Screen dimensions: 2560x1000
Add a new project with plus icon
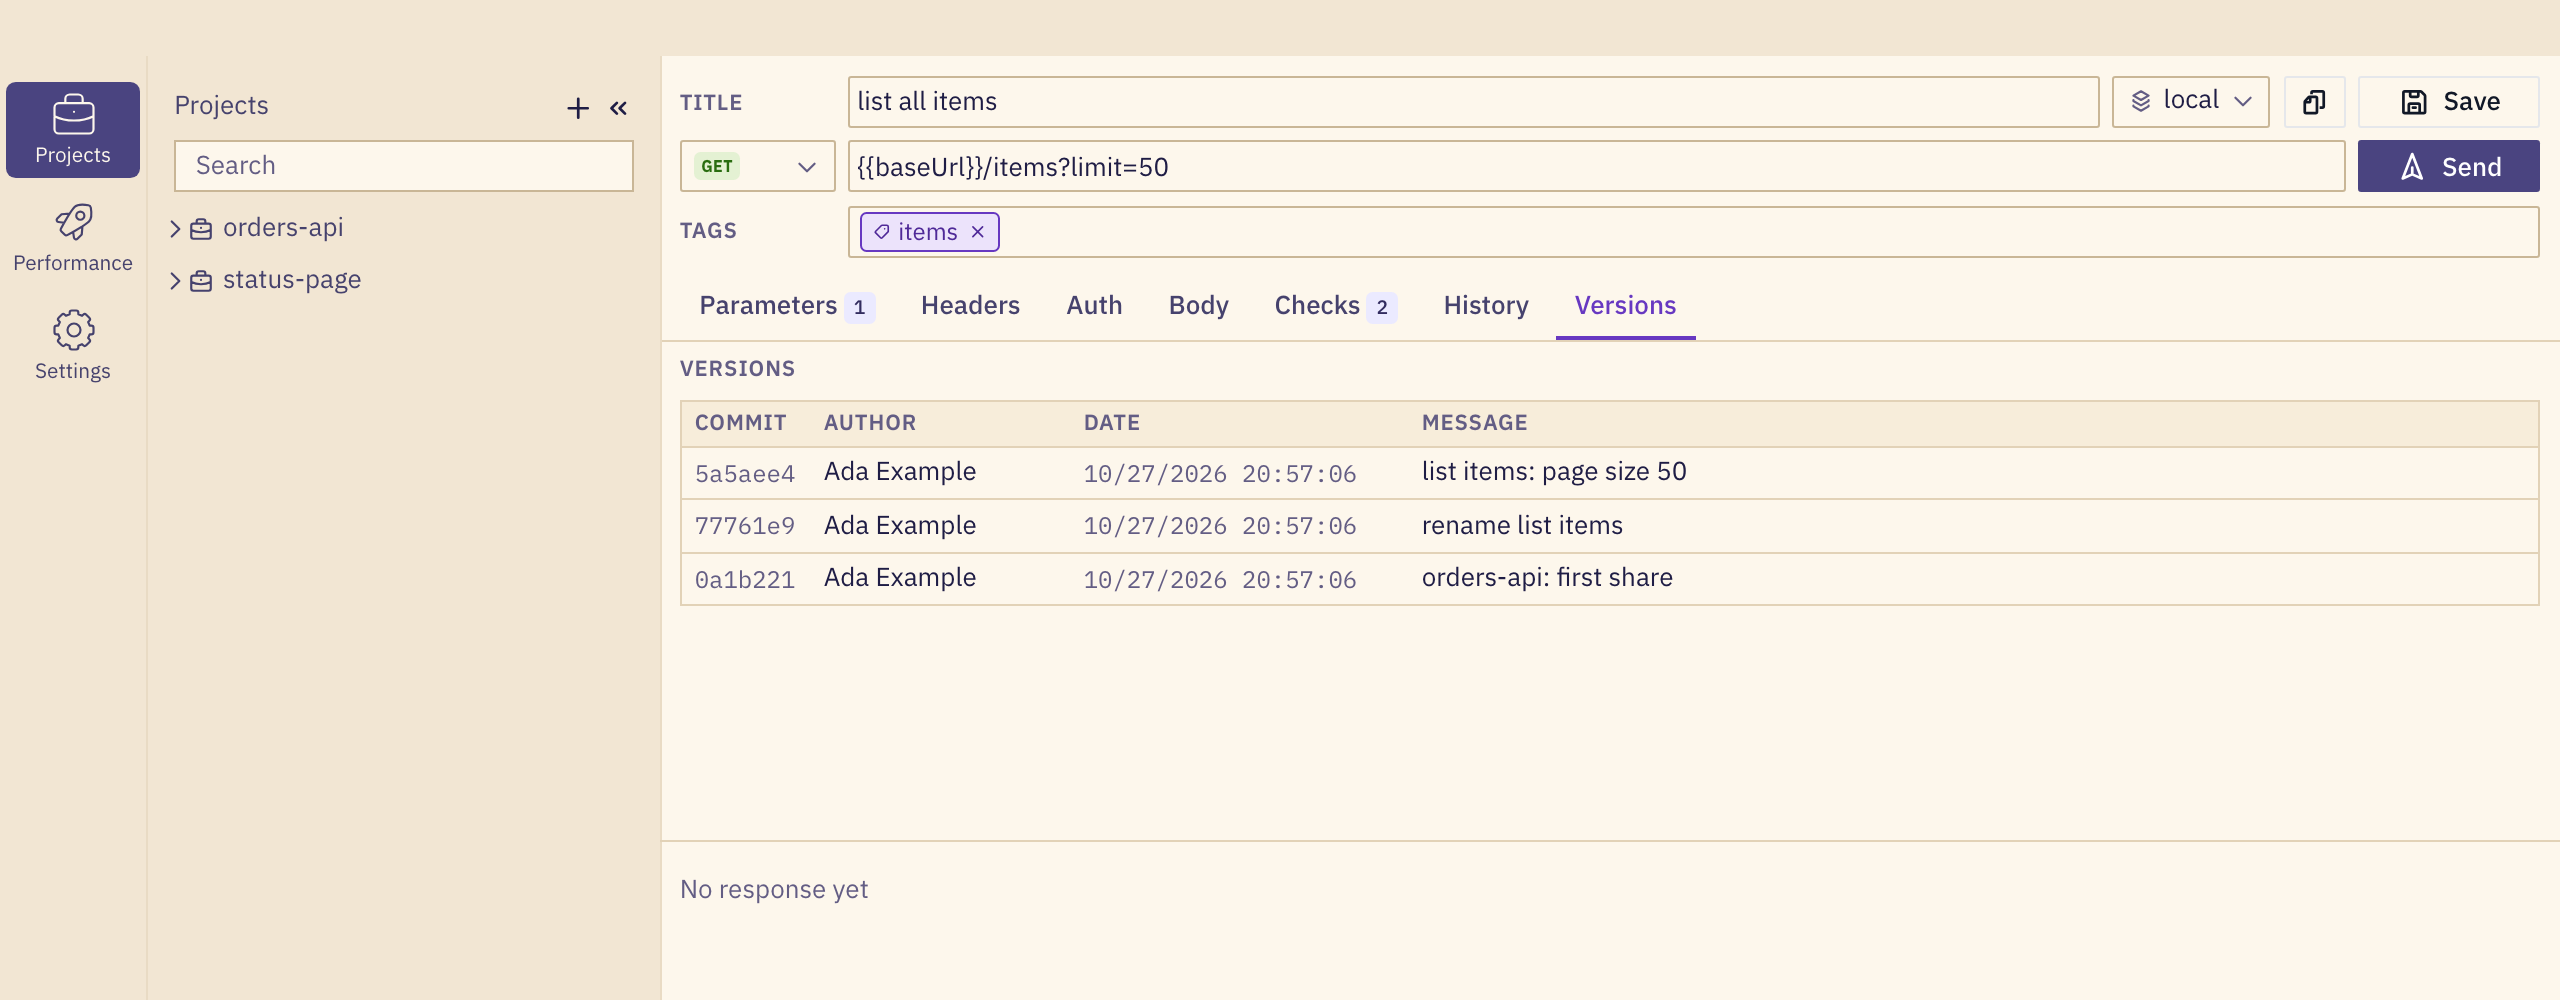[578, 108]
